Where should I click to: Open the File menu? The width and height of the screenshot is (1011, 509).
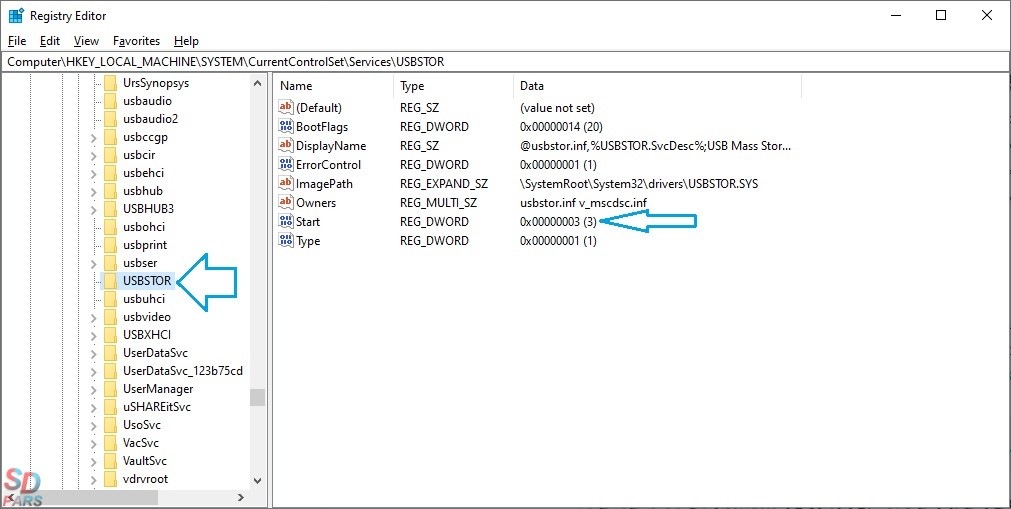click(17, 41)
